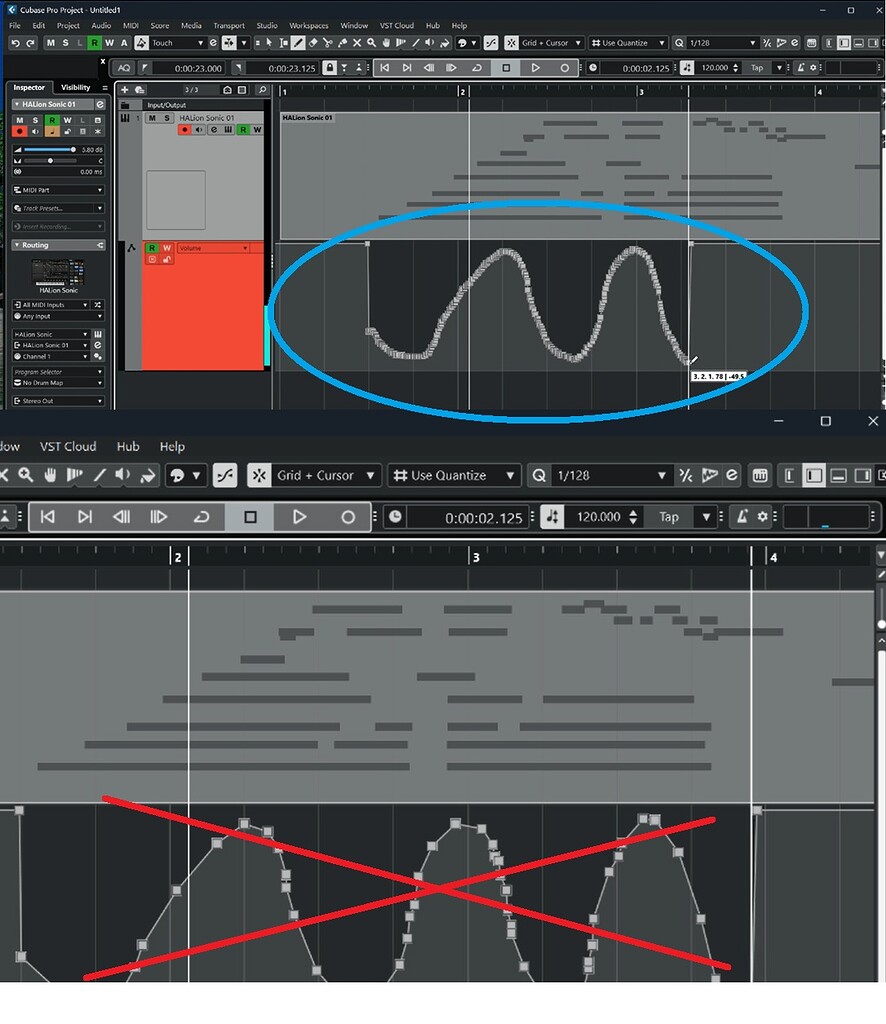This screenshot has width=886, height=1024.
Task: Activate the Mute tool in the toolbar
Action: coord(357,43)
